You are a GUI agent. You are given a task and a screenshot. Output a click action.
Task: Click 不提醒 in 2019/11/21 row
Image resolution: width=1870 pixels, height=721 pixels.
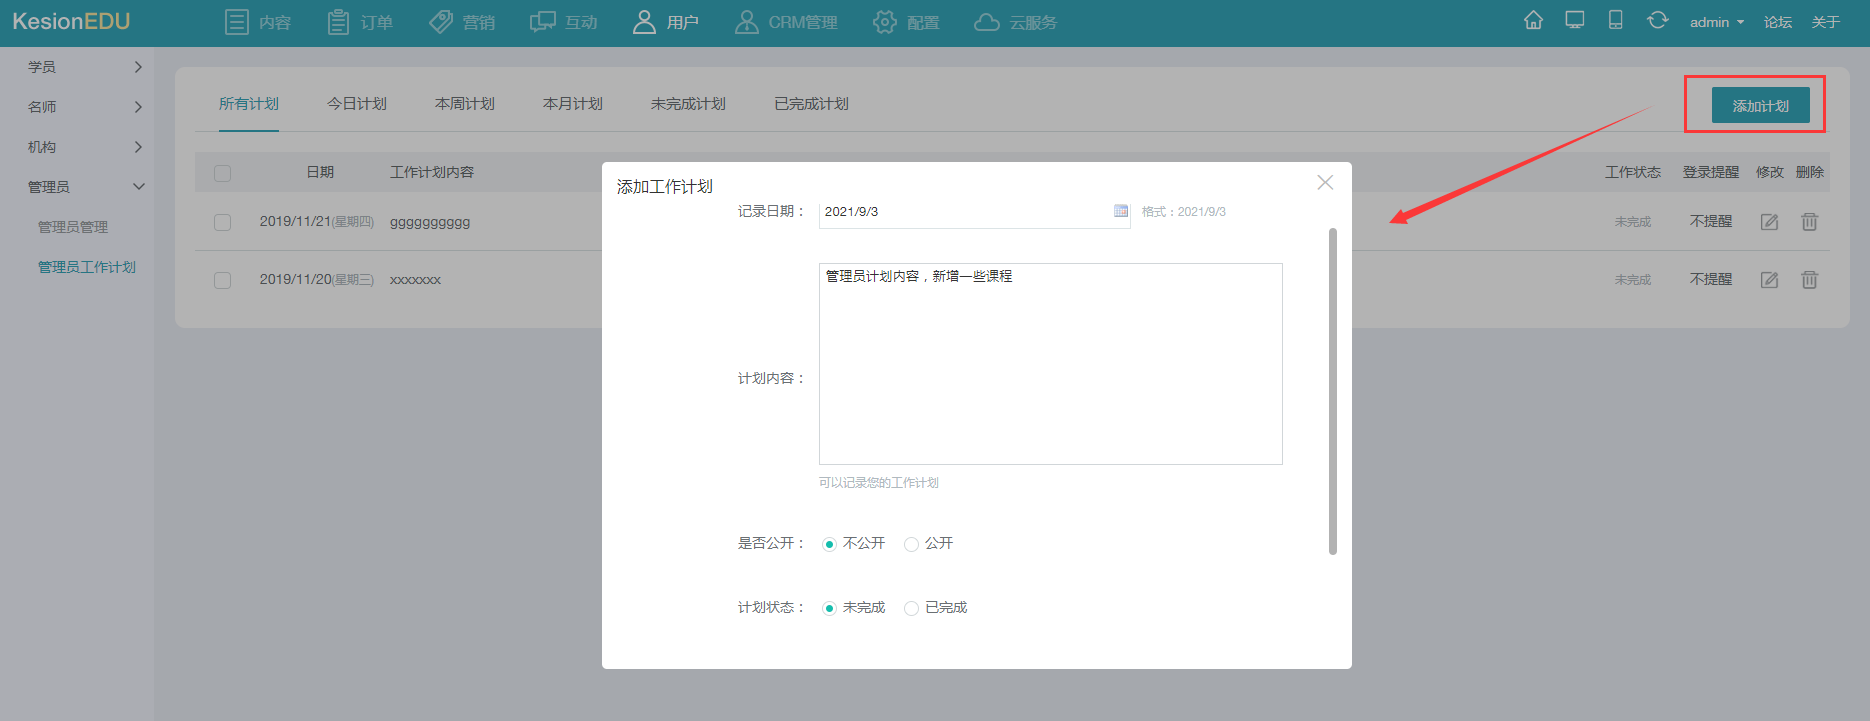pos(1711,221)
